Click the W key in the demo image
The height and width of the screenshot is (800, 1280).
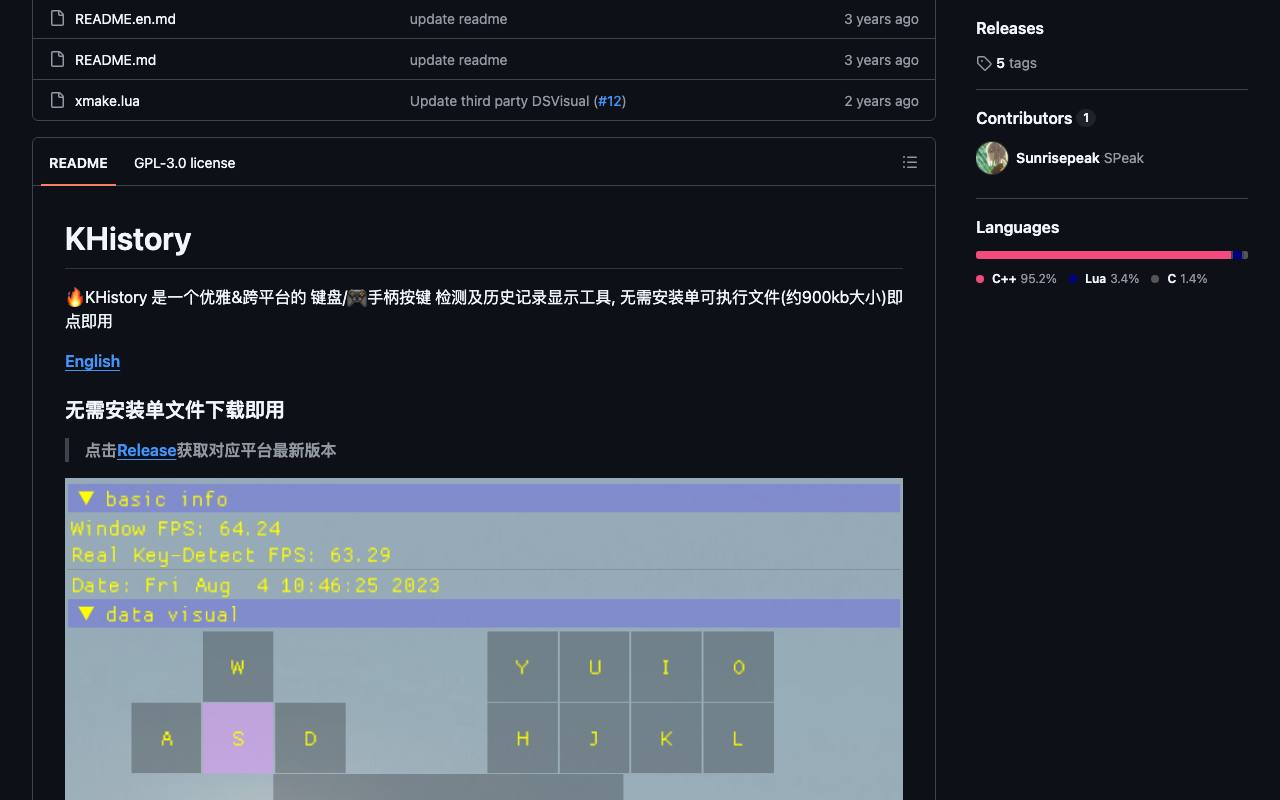[238, 667]
